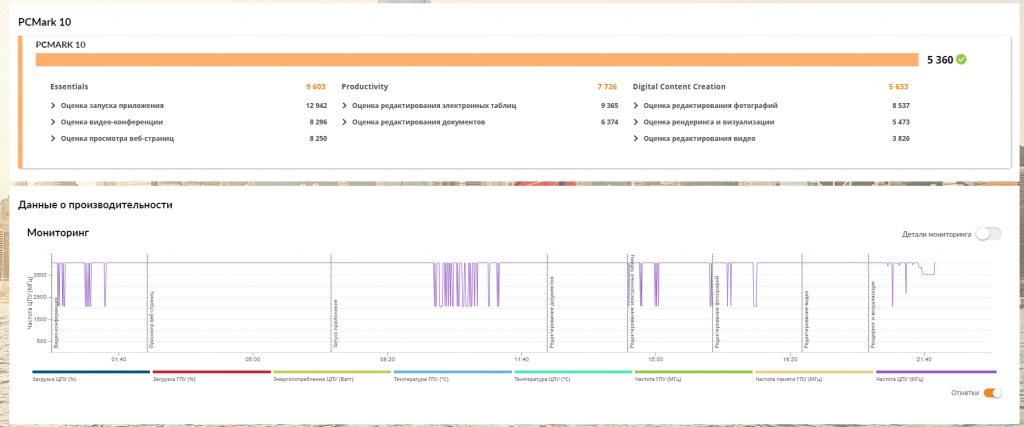Click the orange PCMark 10 score bar
The height and width of the screenshot is (427, 1024).
[477, 60]
